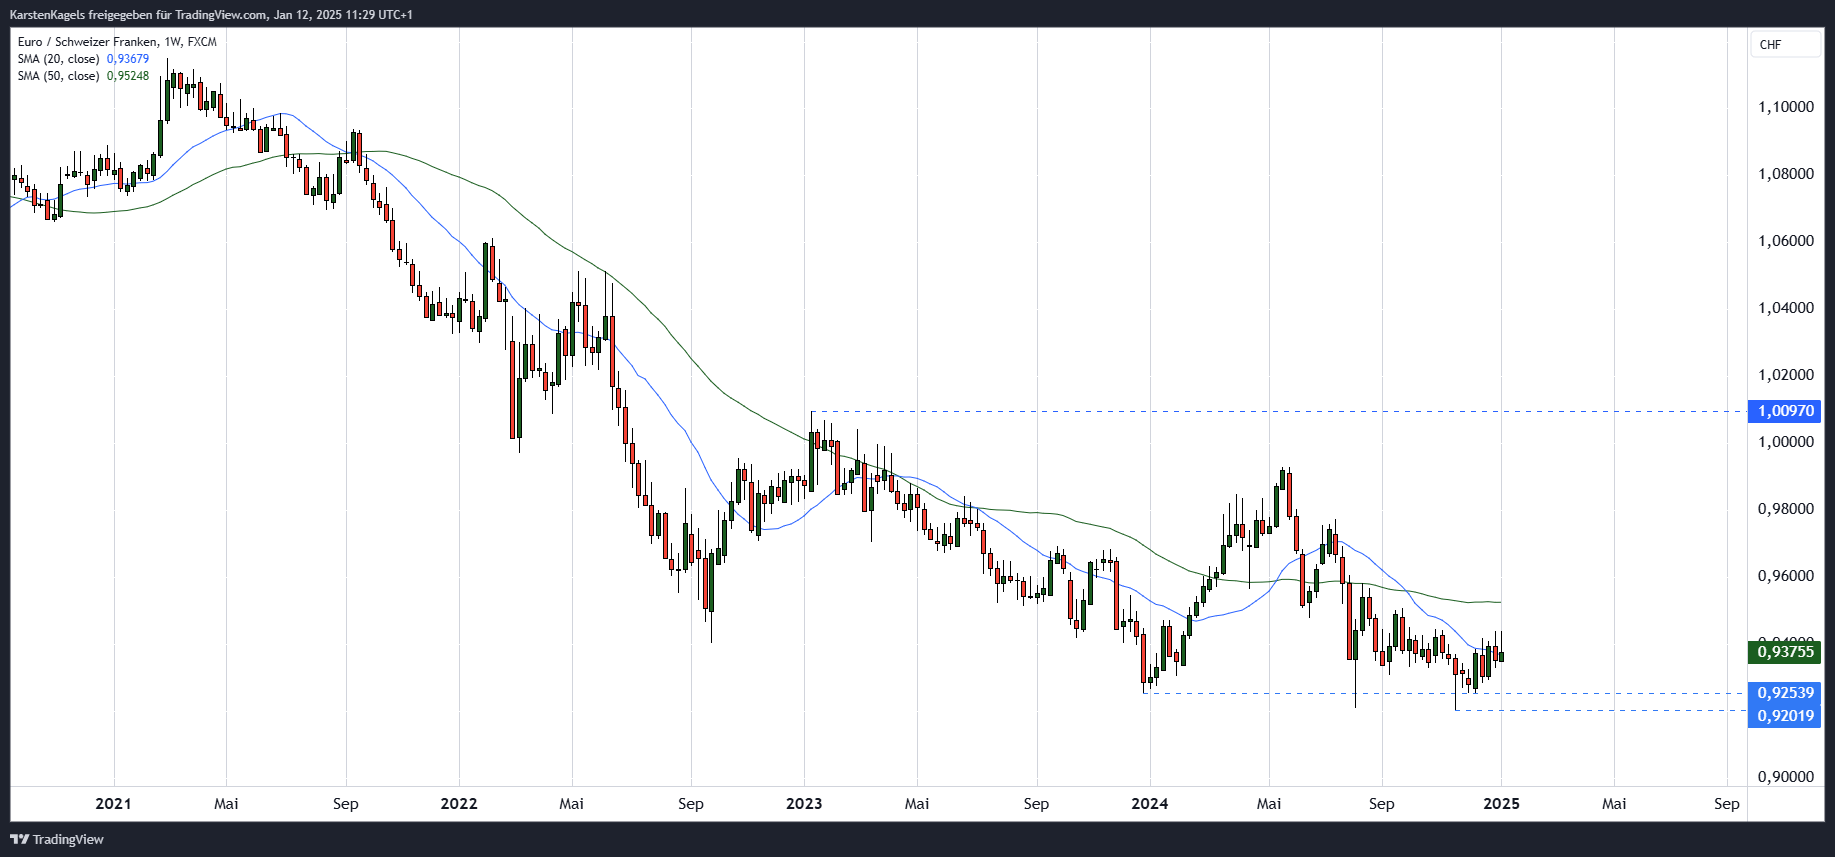Click the SMA 50 value 0,95248
Screen dimensions: 1835x857
[x=128, y=76]
